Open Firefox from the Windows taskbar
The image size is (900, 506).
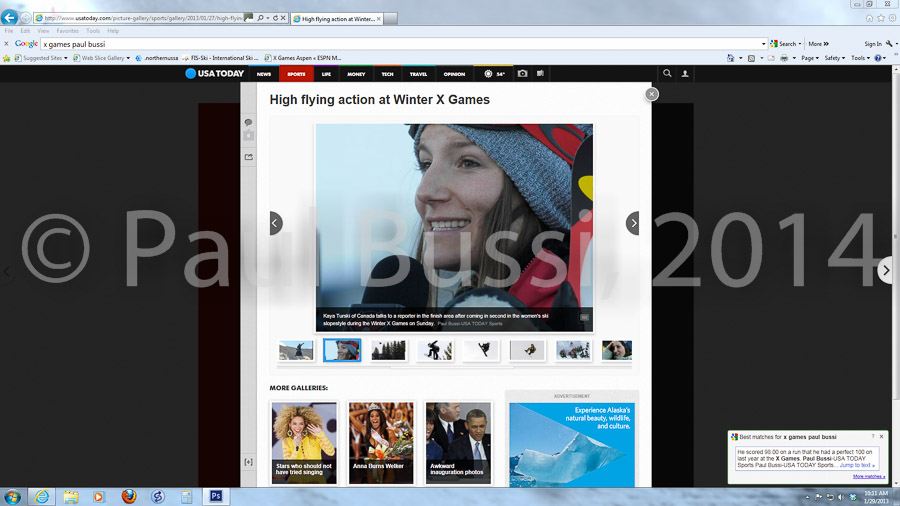coord(129,496)
